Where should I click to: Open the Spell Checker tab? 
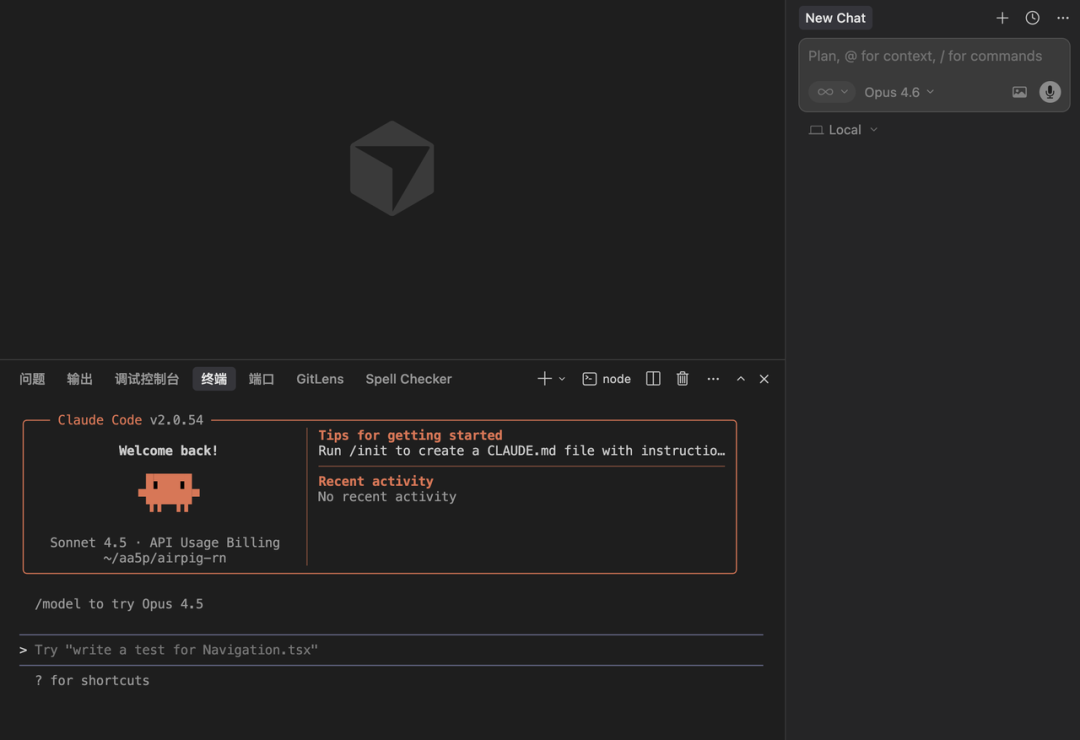coord(408,379)
